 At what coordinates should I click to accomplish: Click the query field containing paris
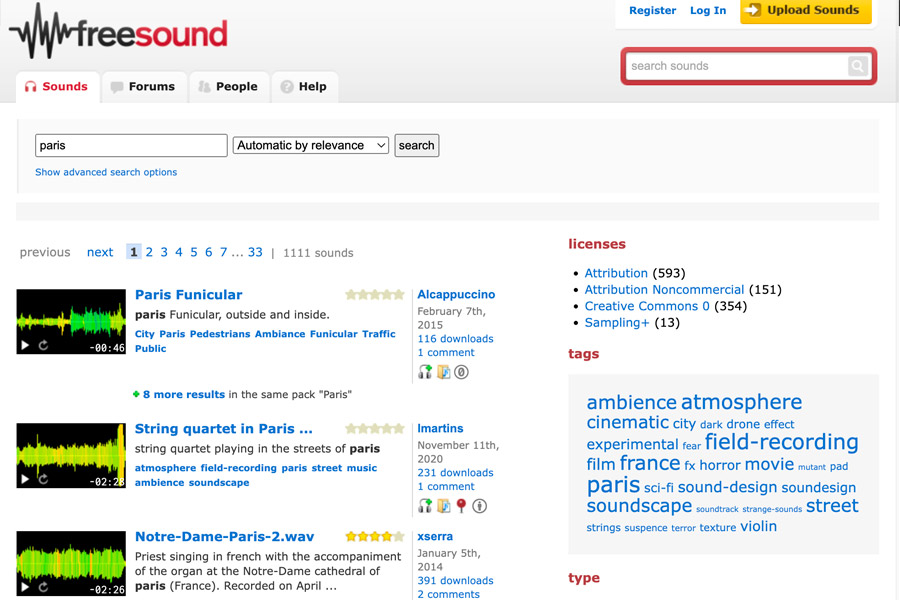(131, 145)
